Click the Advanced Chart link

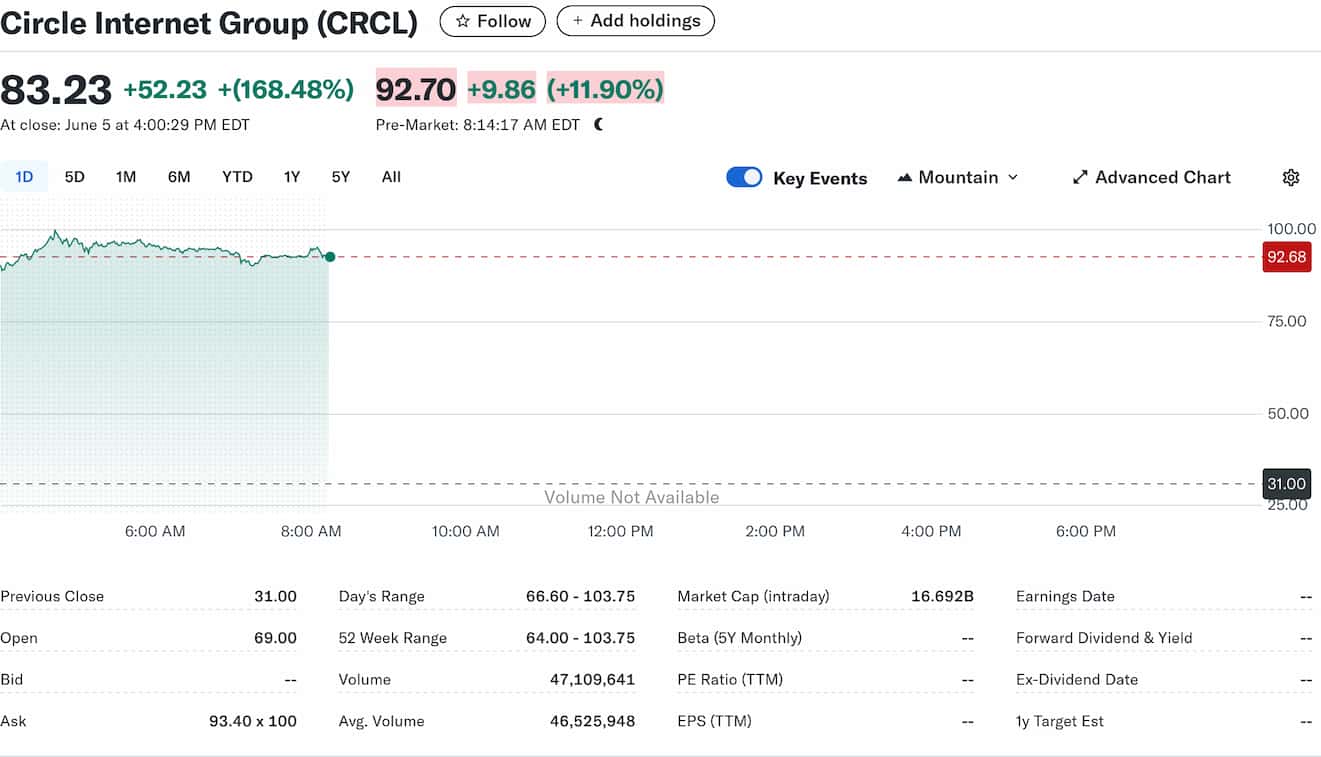click(x=1162, y=178)
